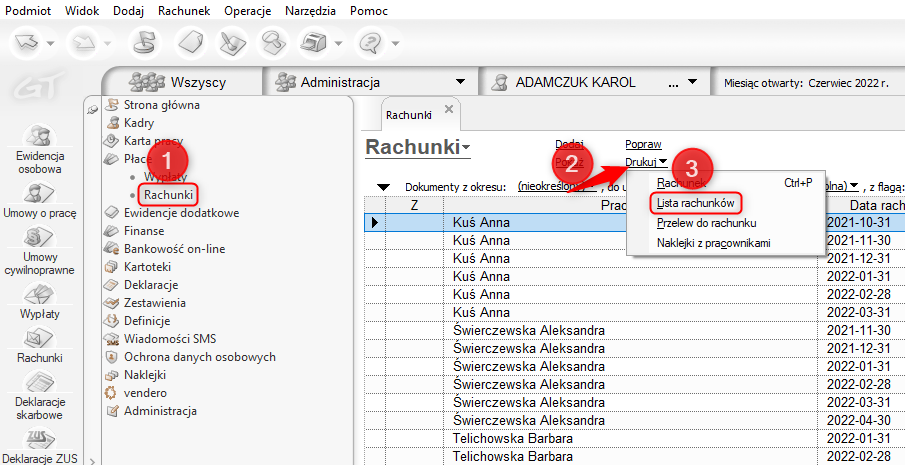Open Rachunki sidebar icon

click(x=40, y=344)
